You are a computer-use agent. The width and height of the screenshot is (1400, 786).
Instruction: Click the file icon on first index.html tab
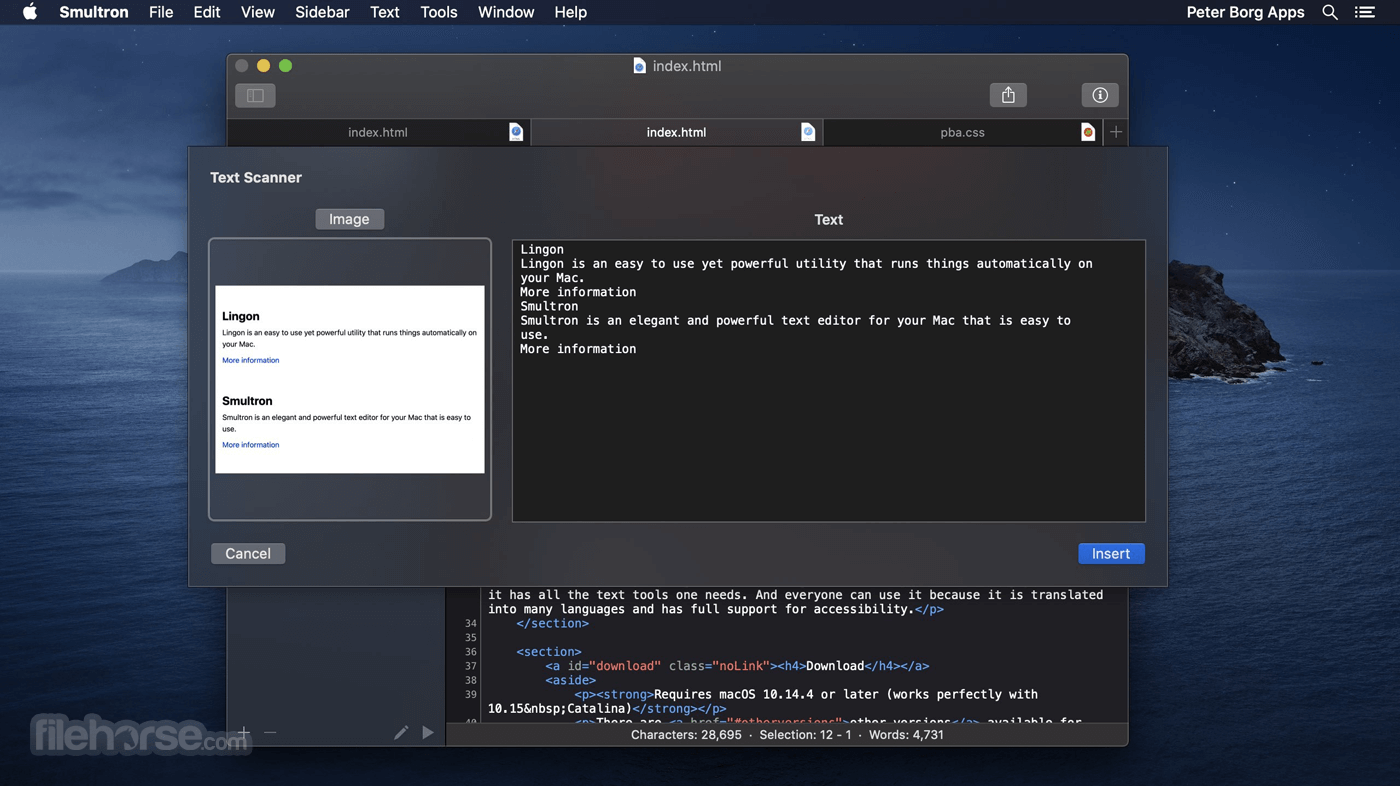coord(516,132)
